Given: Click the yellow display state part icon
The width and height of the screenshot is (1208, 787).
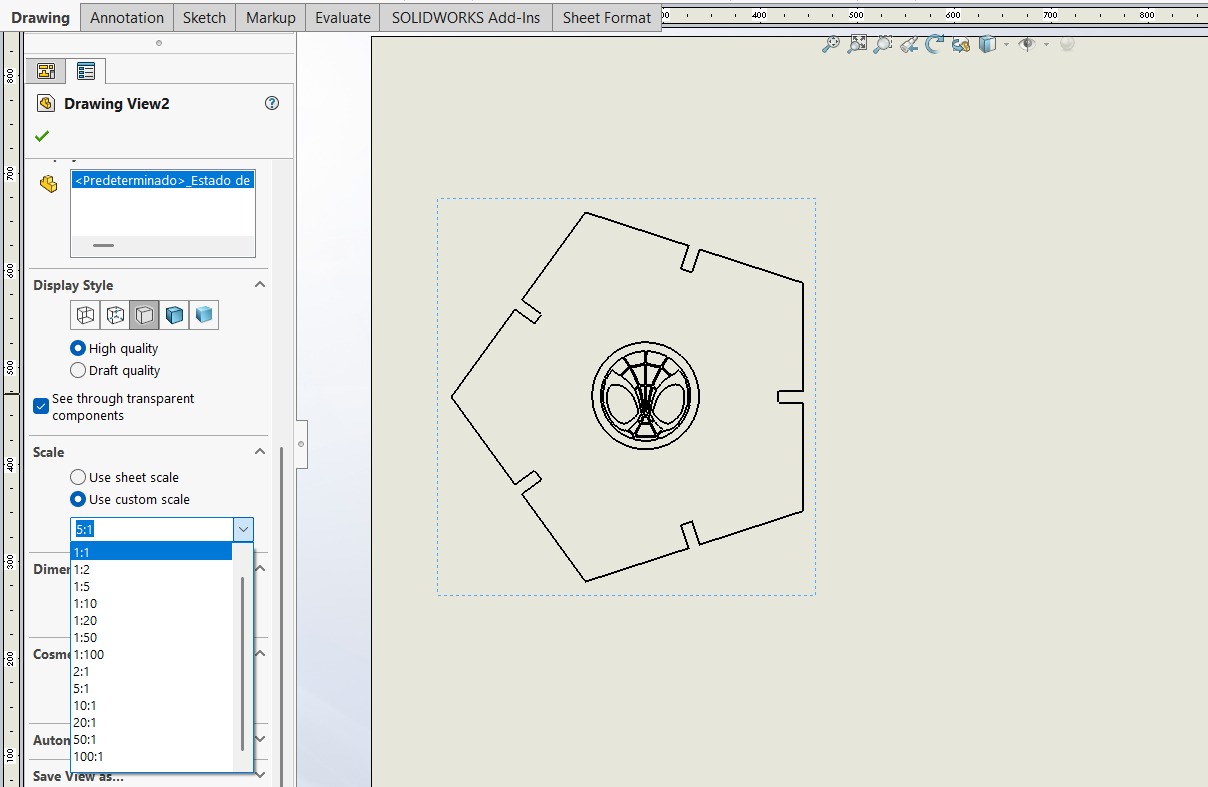Looking at the screenshot, I should coord(48,184).
